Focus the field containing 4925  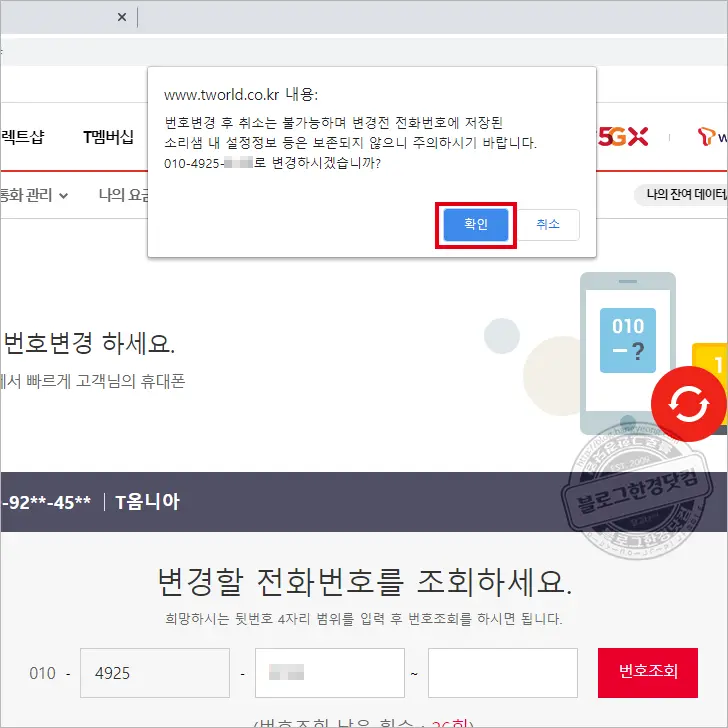coord(155,673)
